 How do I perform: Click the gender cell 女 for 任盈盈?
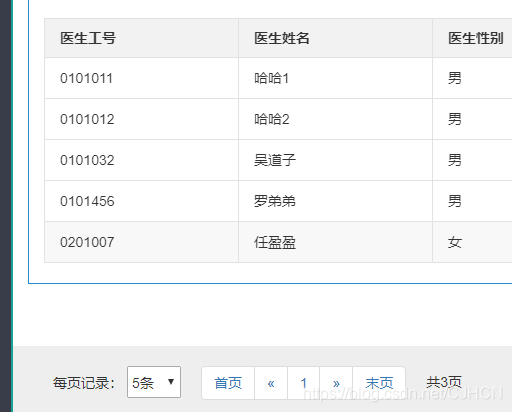[x=472, y=242]
